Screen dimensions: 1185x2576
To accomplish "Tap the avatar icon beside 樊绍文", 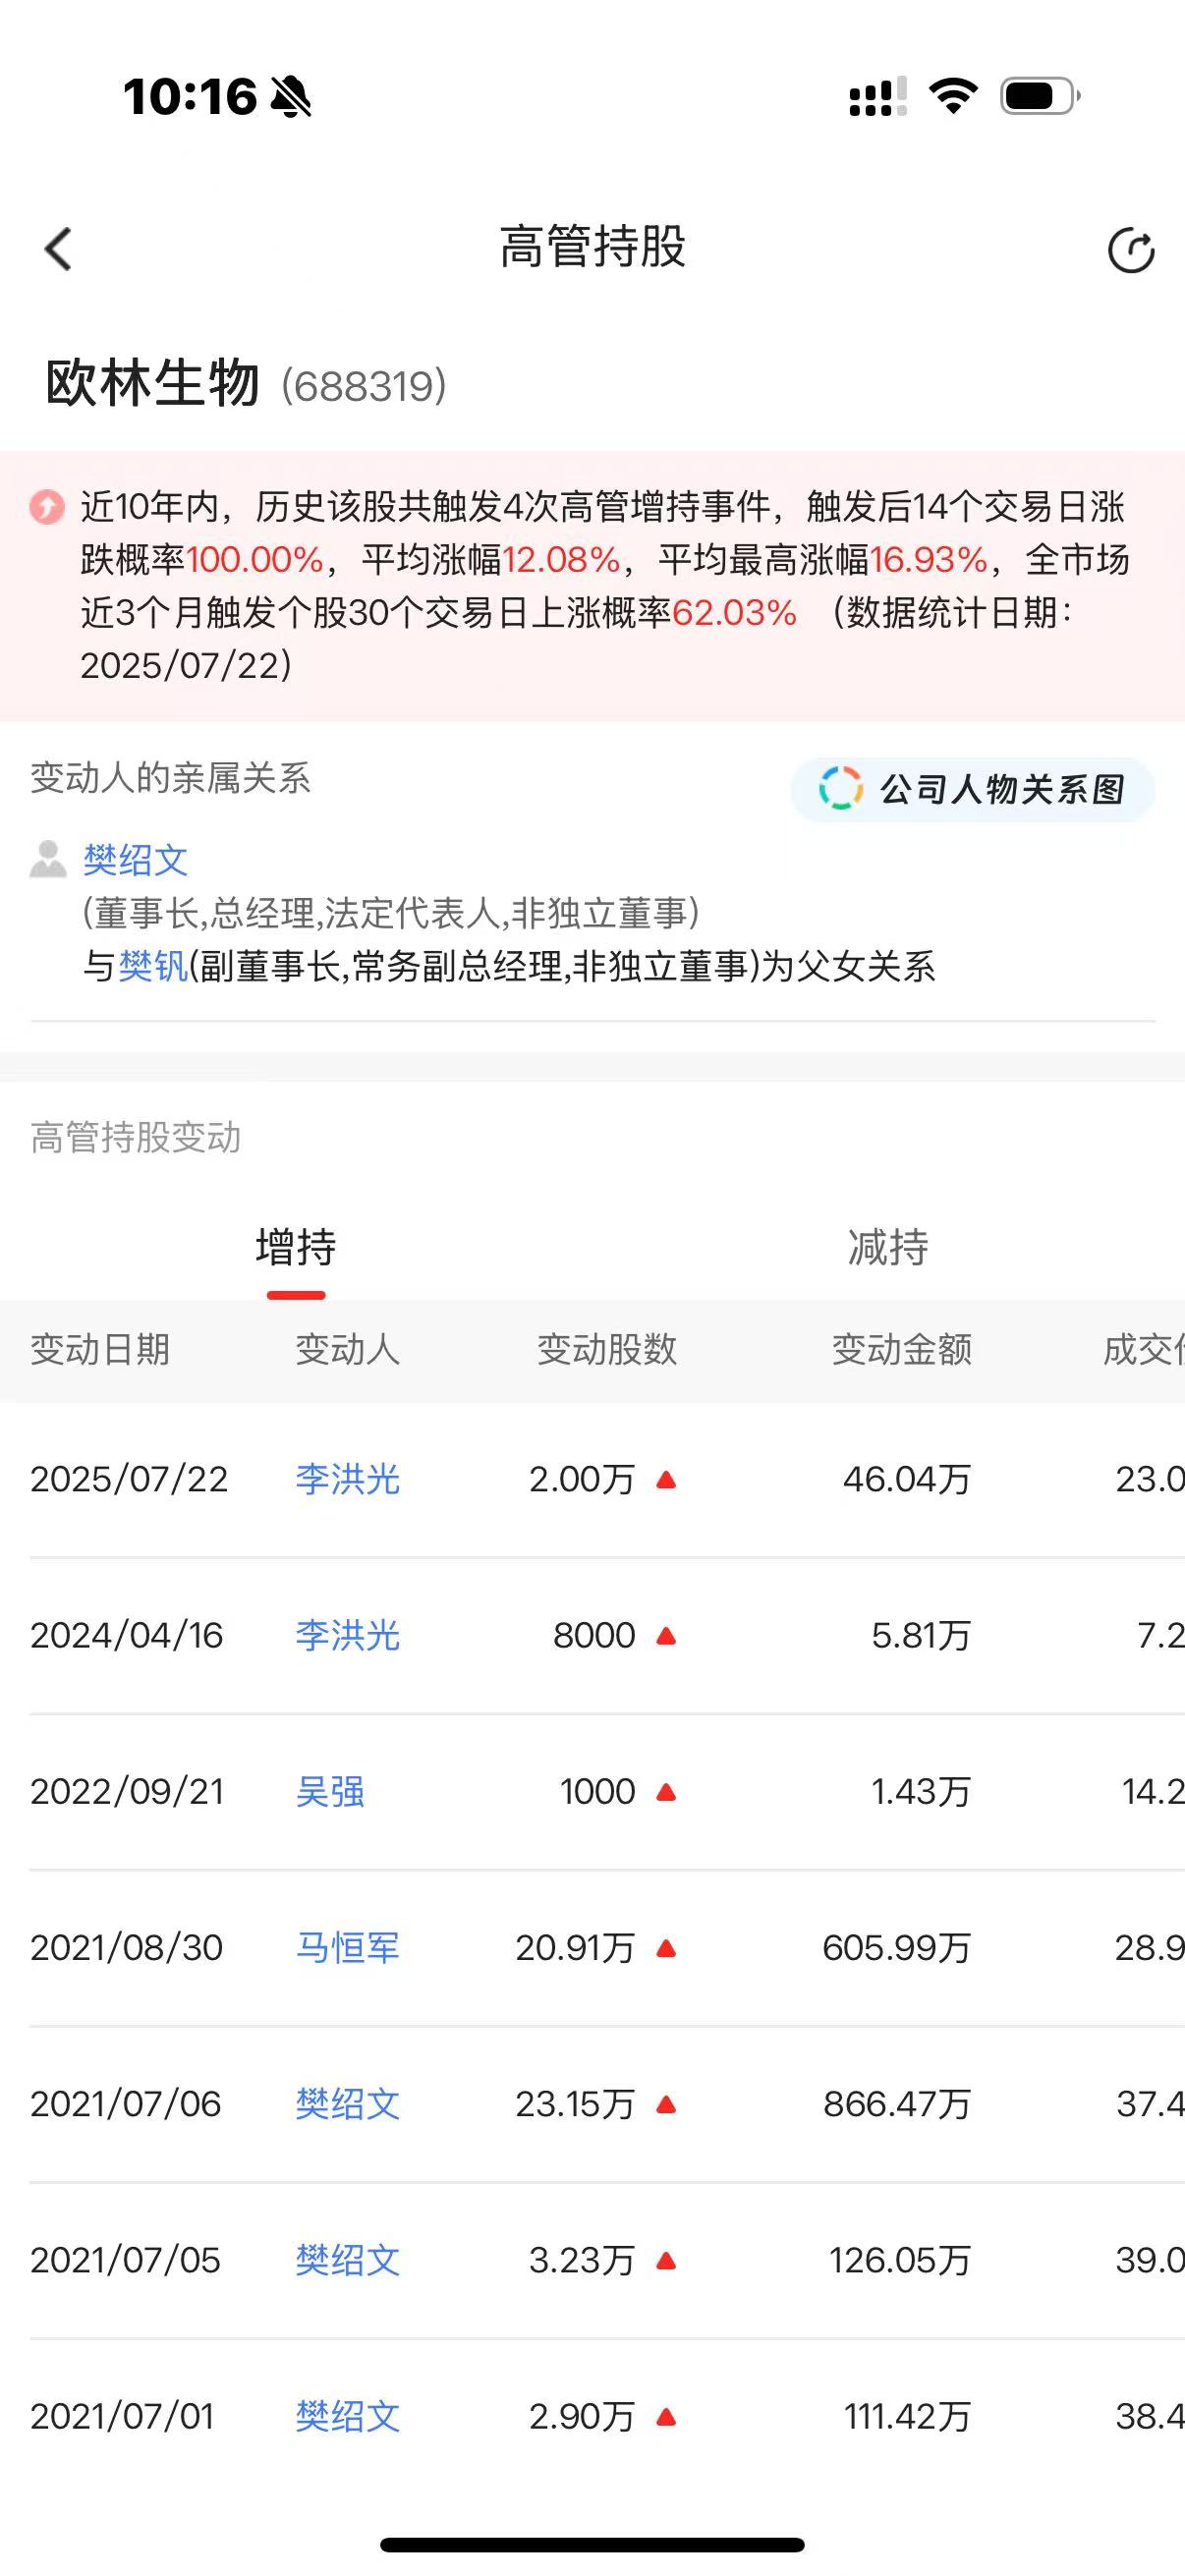I will tap(48, 859).
